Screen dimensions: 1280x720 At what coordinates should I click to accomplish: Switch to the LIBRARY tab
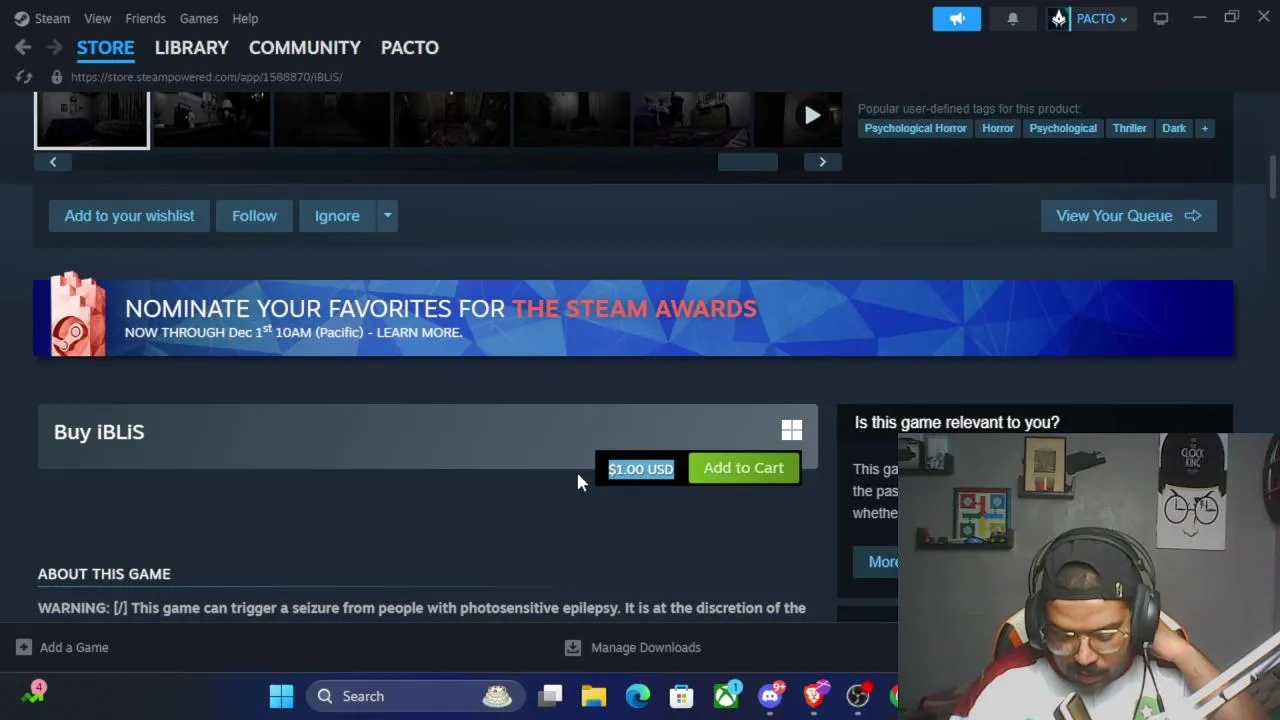click(x=191, y=47)
